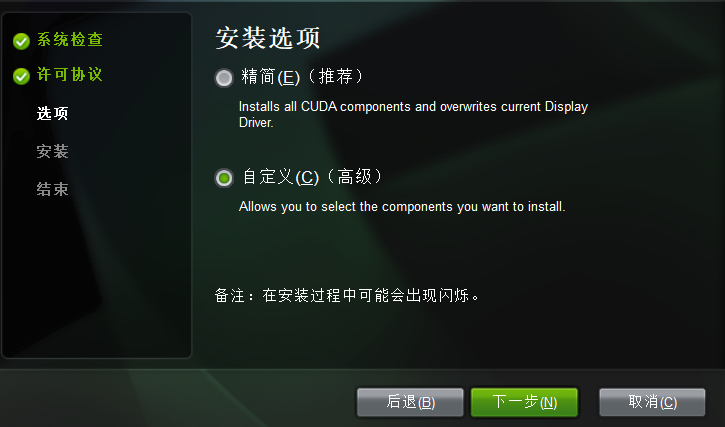This screenshot has width=725, height=427.
Task: Select the 精简 express radio button
Action: (224, 78)
